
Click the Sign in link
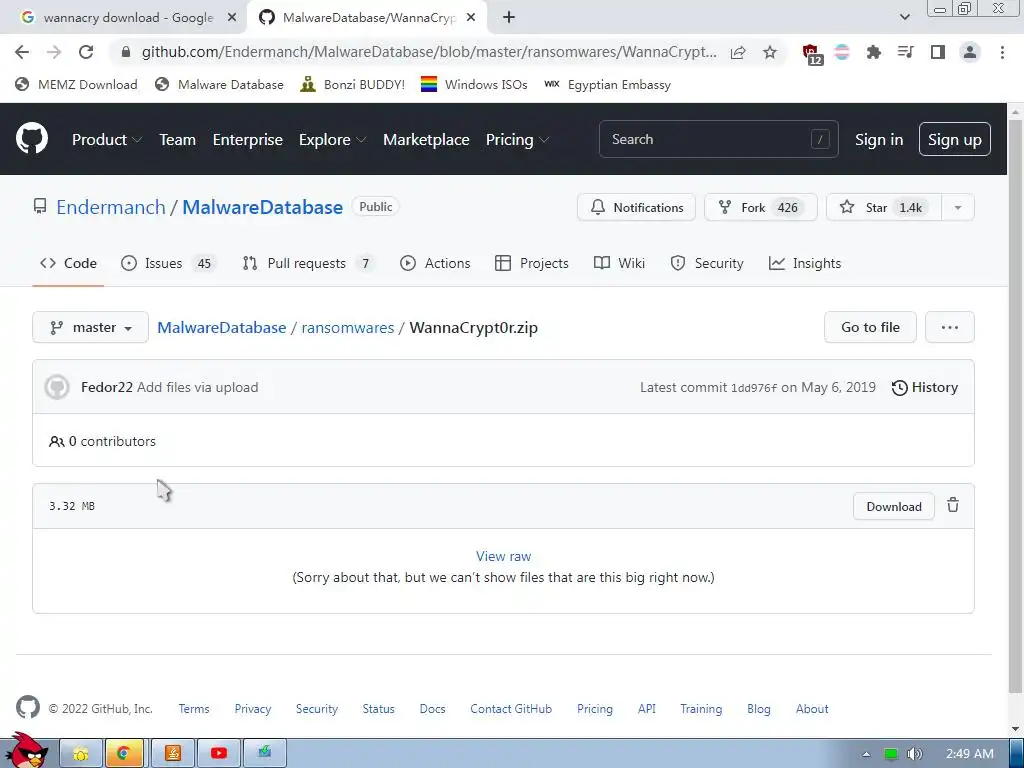[878, 140]
